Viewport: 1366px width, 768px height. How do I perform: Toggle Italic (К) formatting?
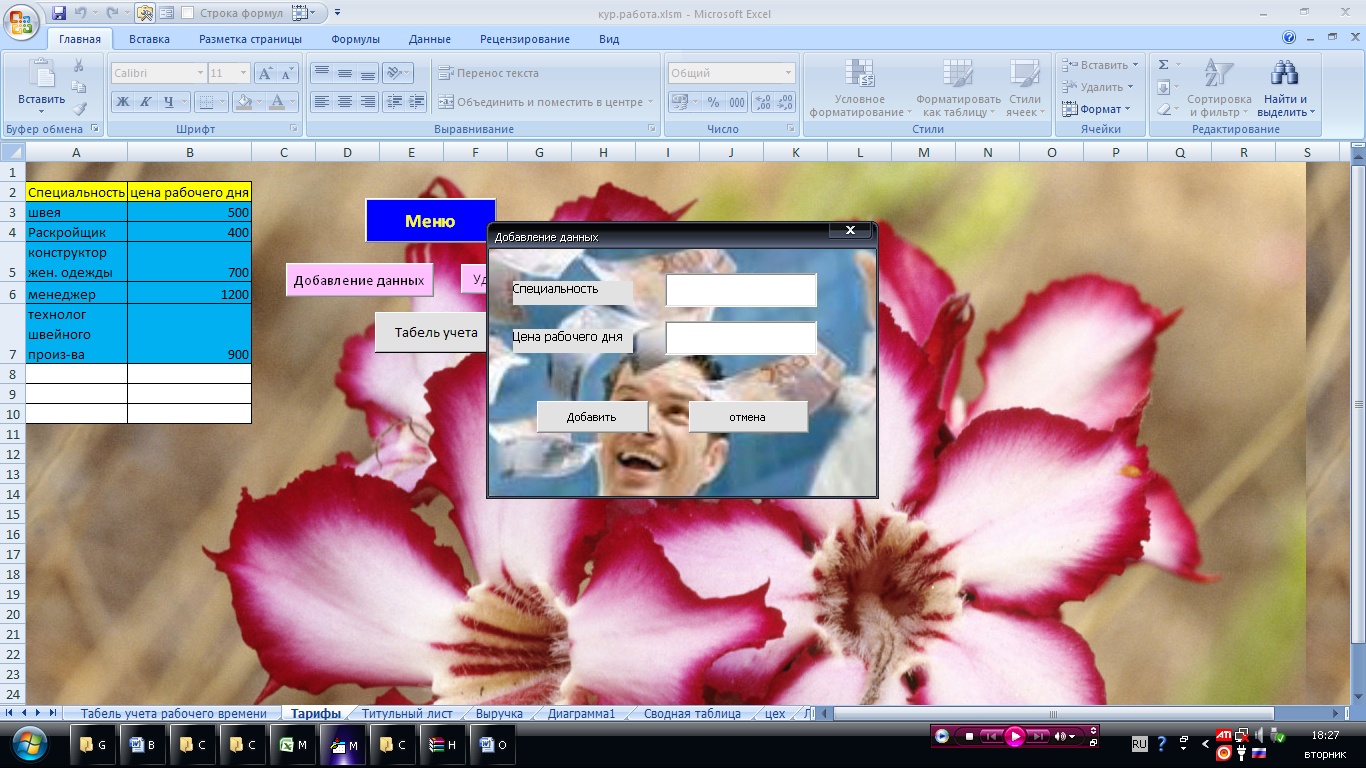146,102
